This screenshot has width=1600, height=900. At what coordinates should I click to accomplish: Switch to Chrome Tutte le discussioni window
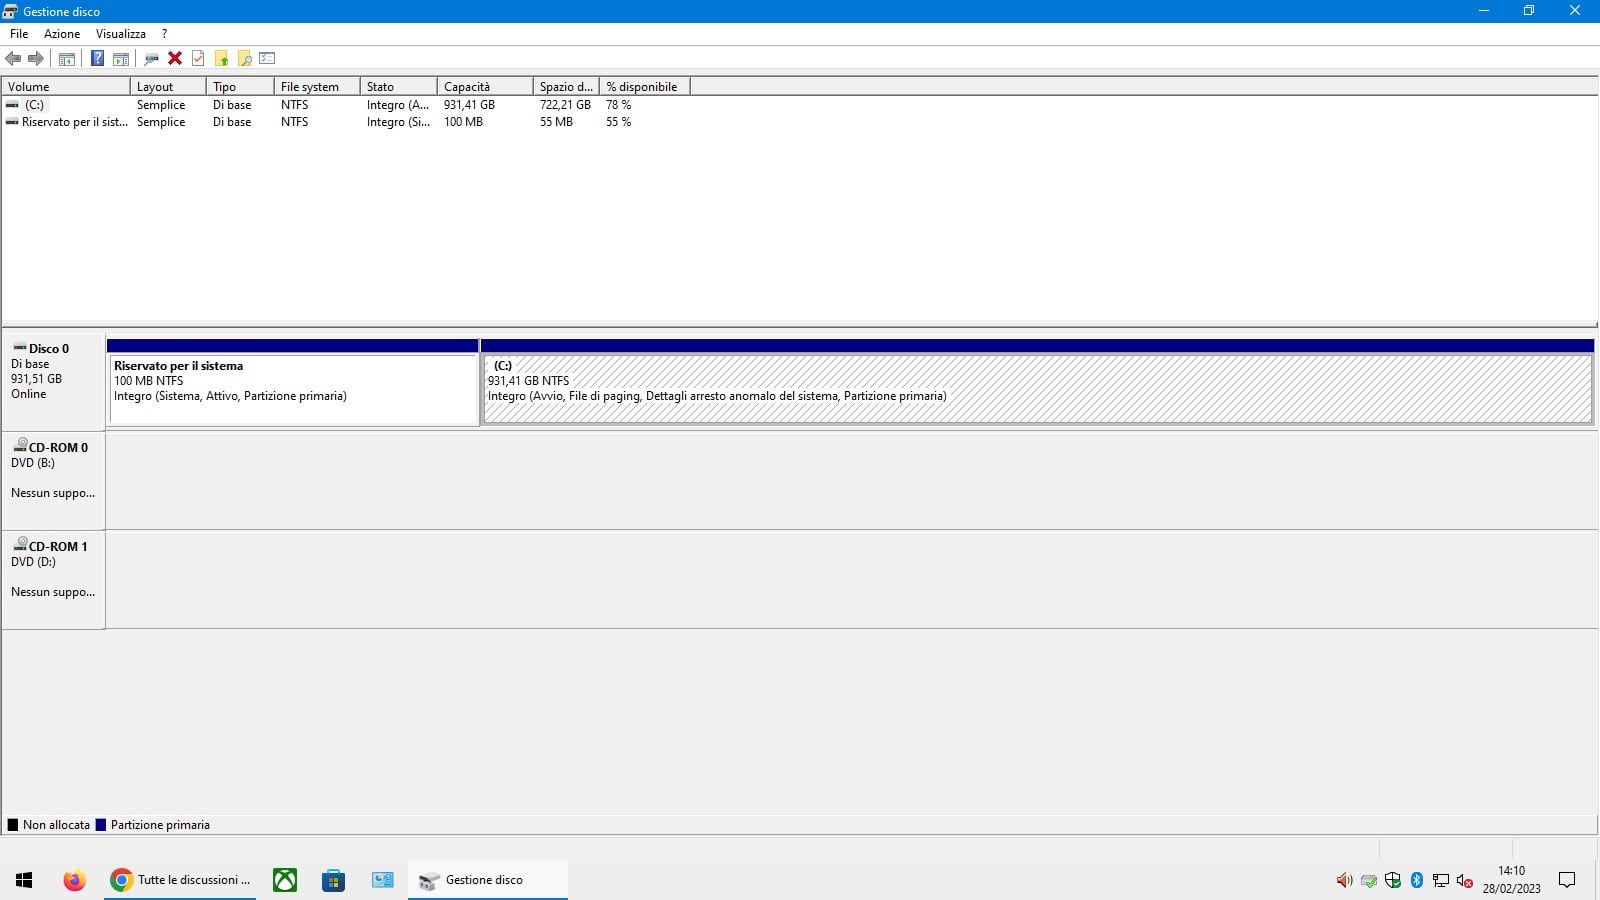point(180,880)
